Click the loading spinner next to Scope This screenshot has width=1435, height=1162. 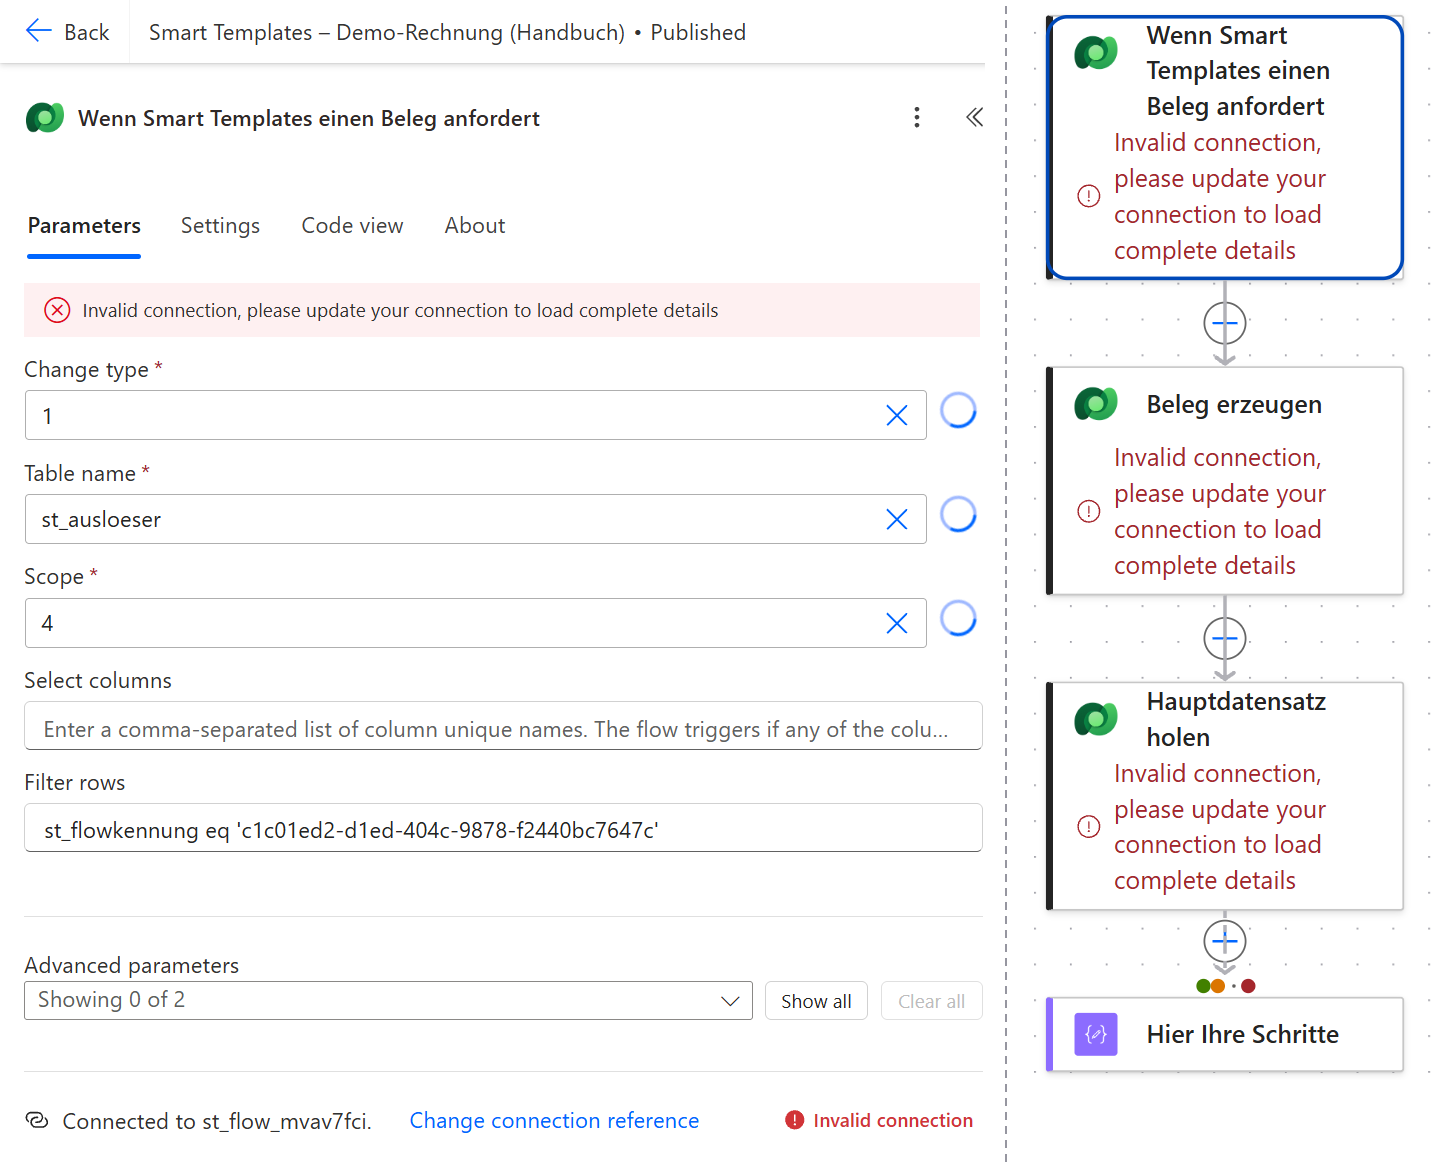[x=958, y=618]
